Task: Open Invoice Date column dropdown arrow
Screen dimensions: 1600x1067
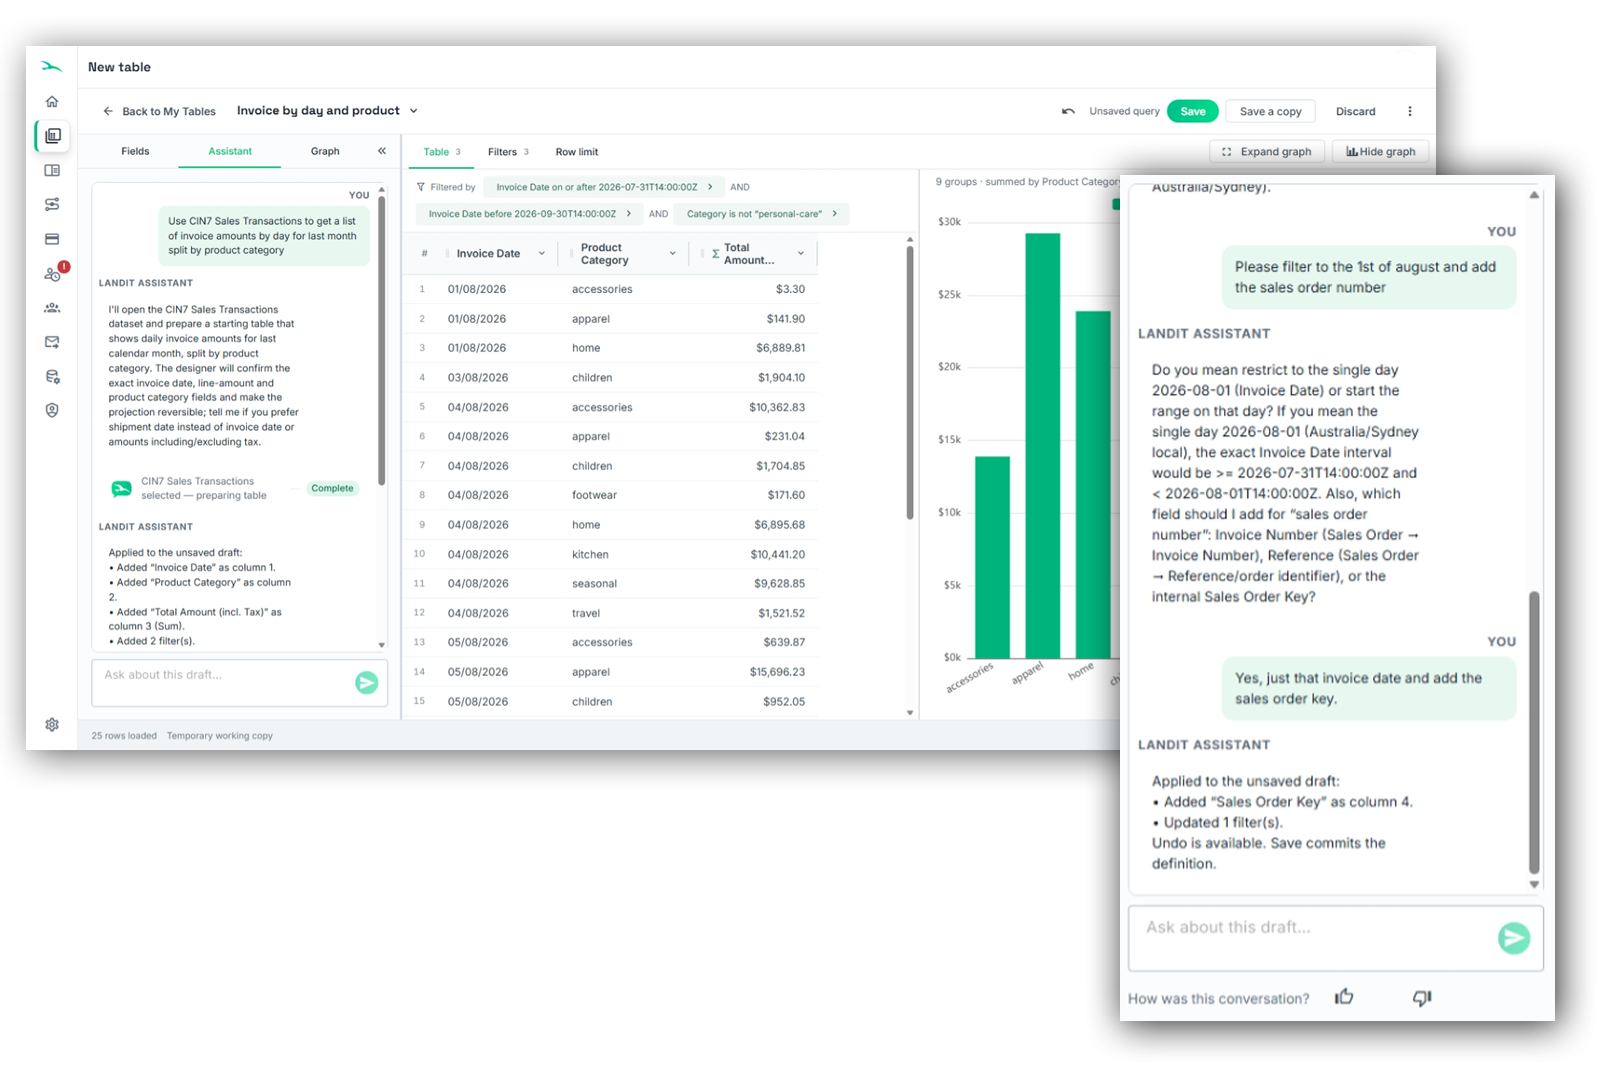Action: tap(542, 253)
